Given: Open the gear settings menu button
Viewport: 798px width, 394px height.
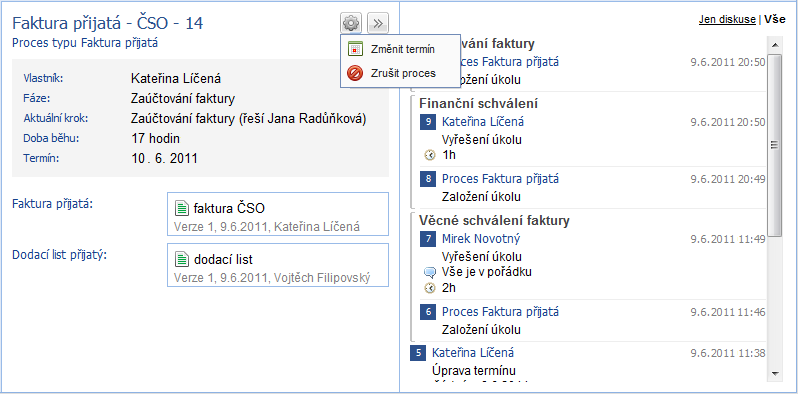Looking at the screenshot, I should [x=351, y=23].
